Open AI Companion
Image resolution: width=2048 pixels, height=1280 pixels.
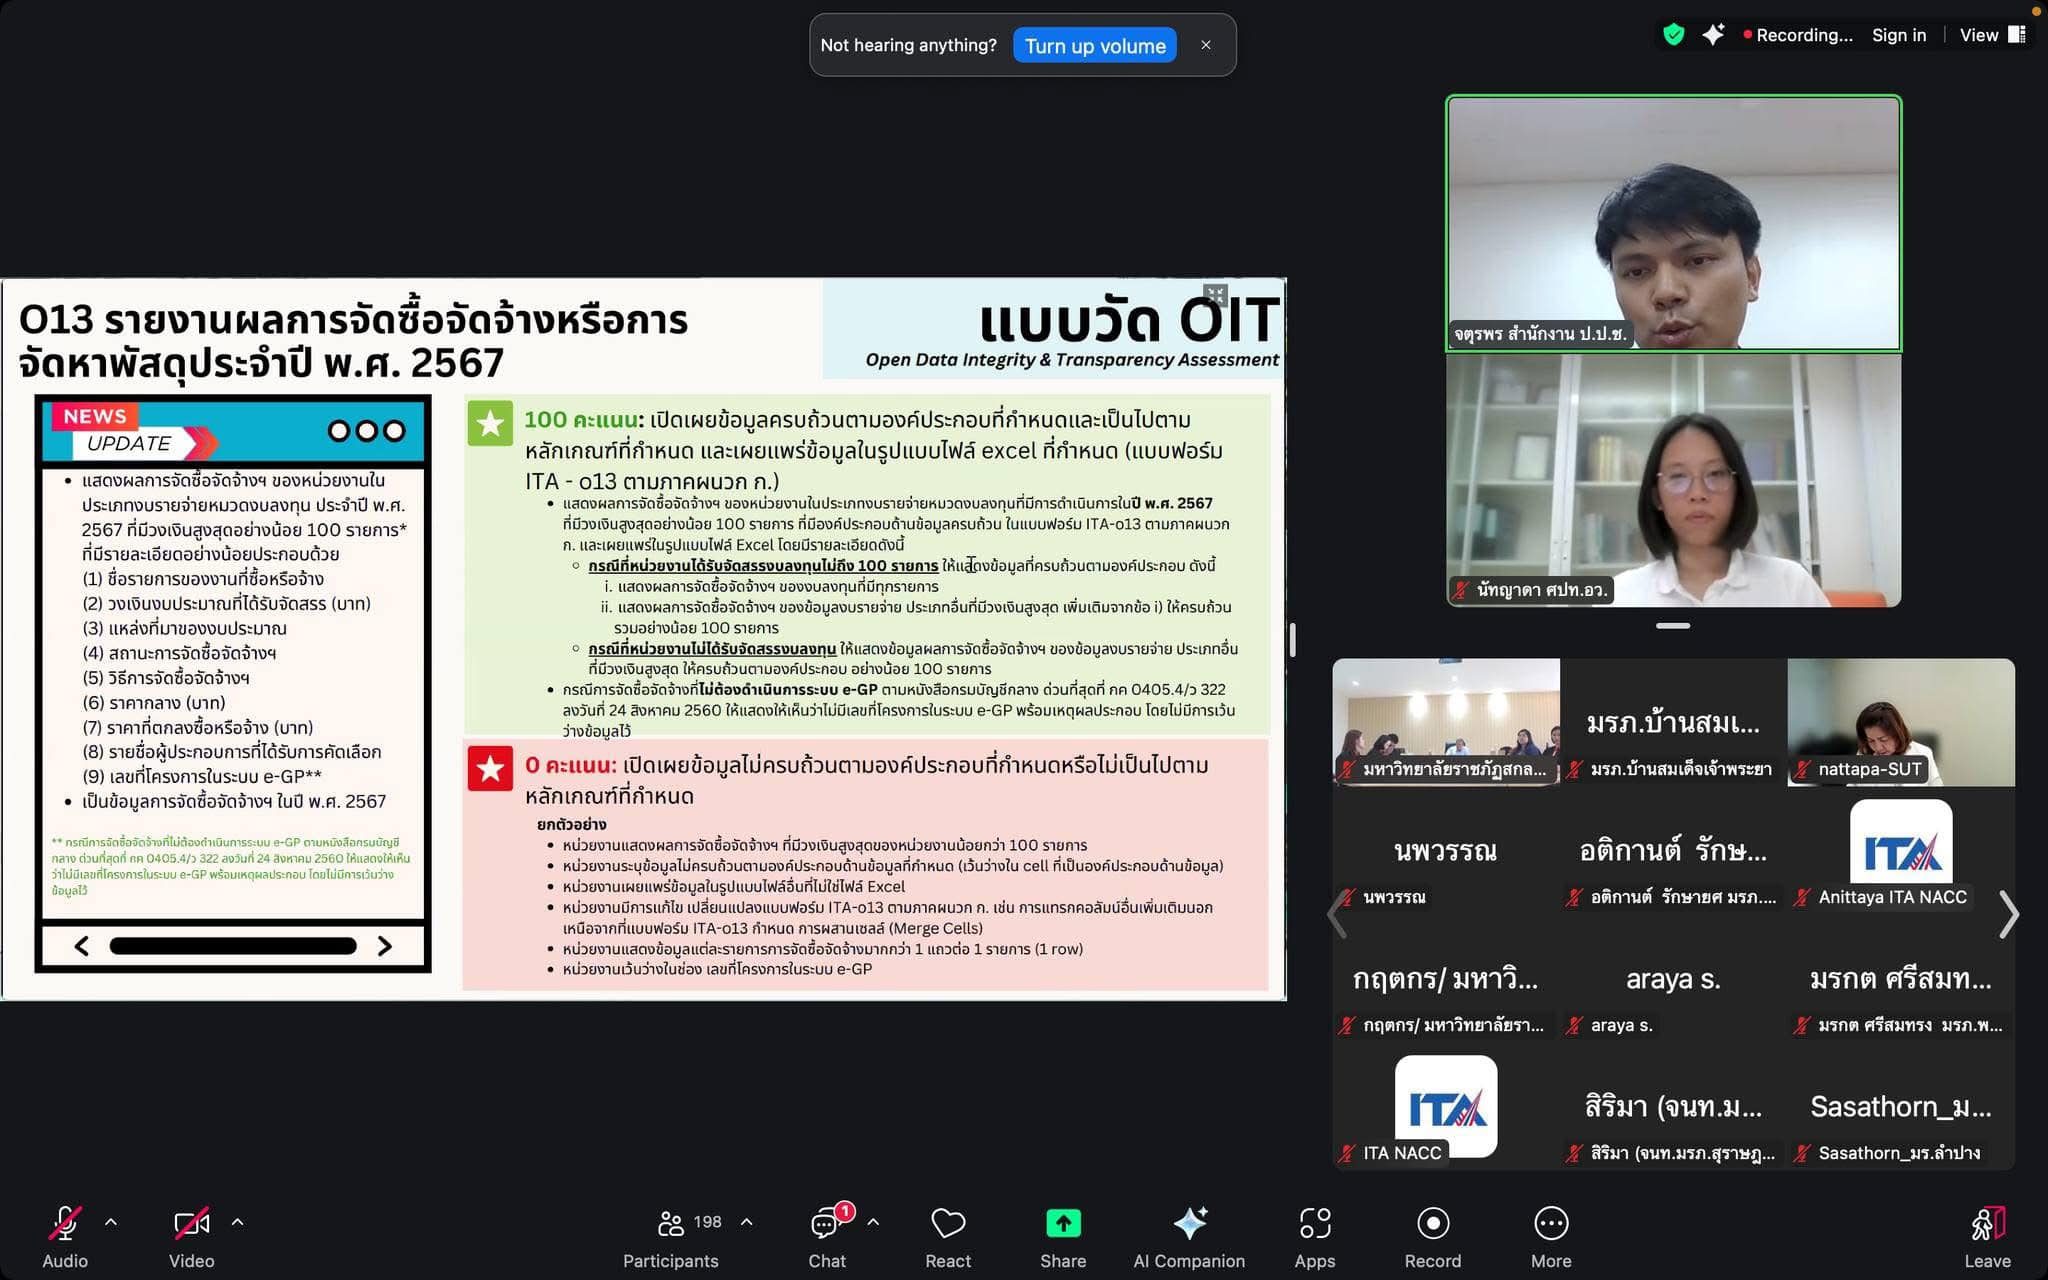click(1189, 1237)
